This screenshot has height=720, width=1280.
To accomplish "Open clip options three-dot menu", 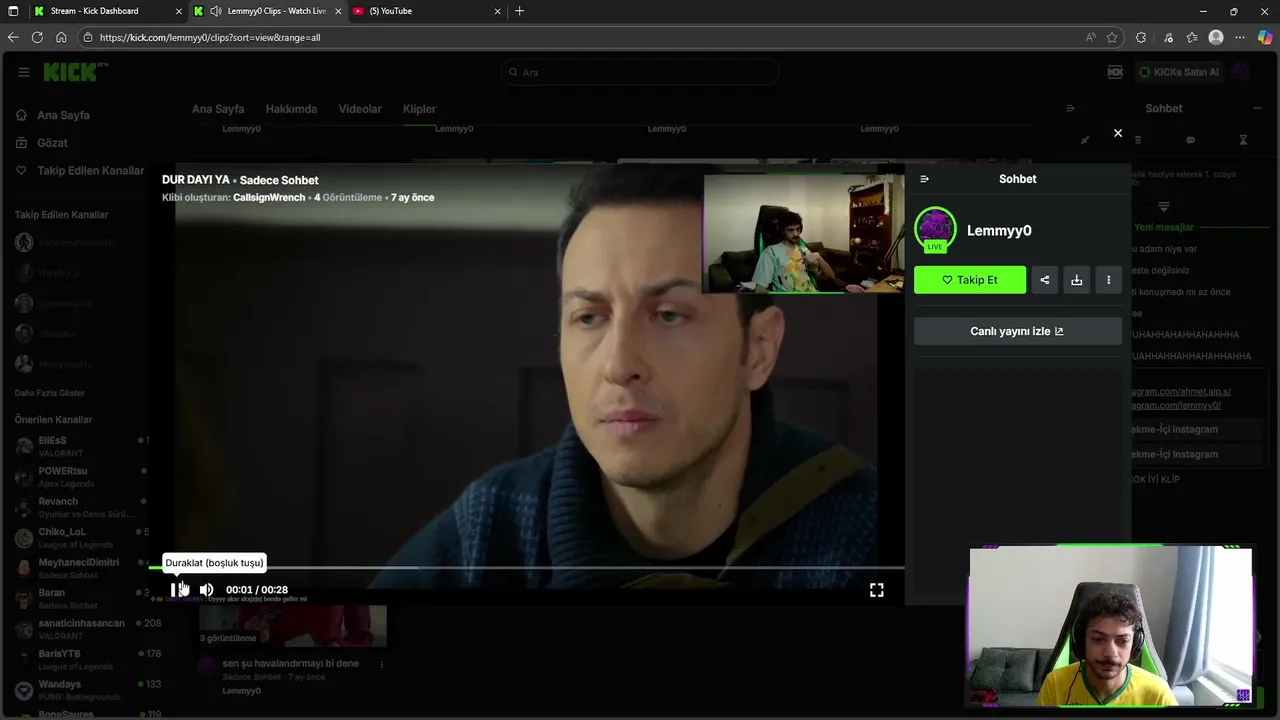I will coord(1108,280).
